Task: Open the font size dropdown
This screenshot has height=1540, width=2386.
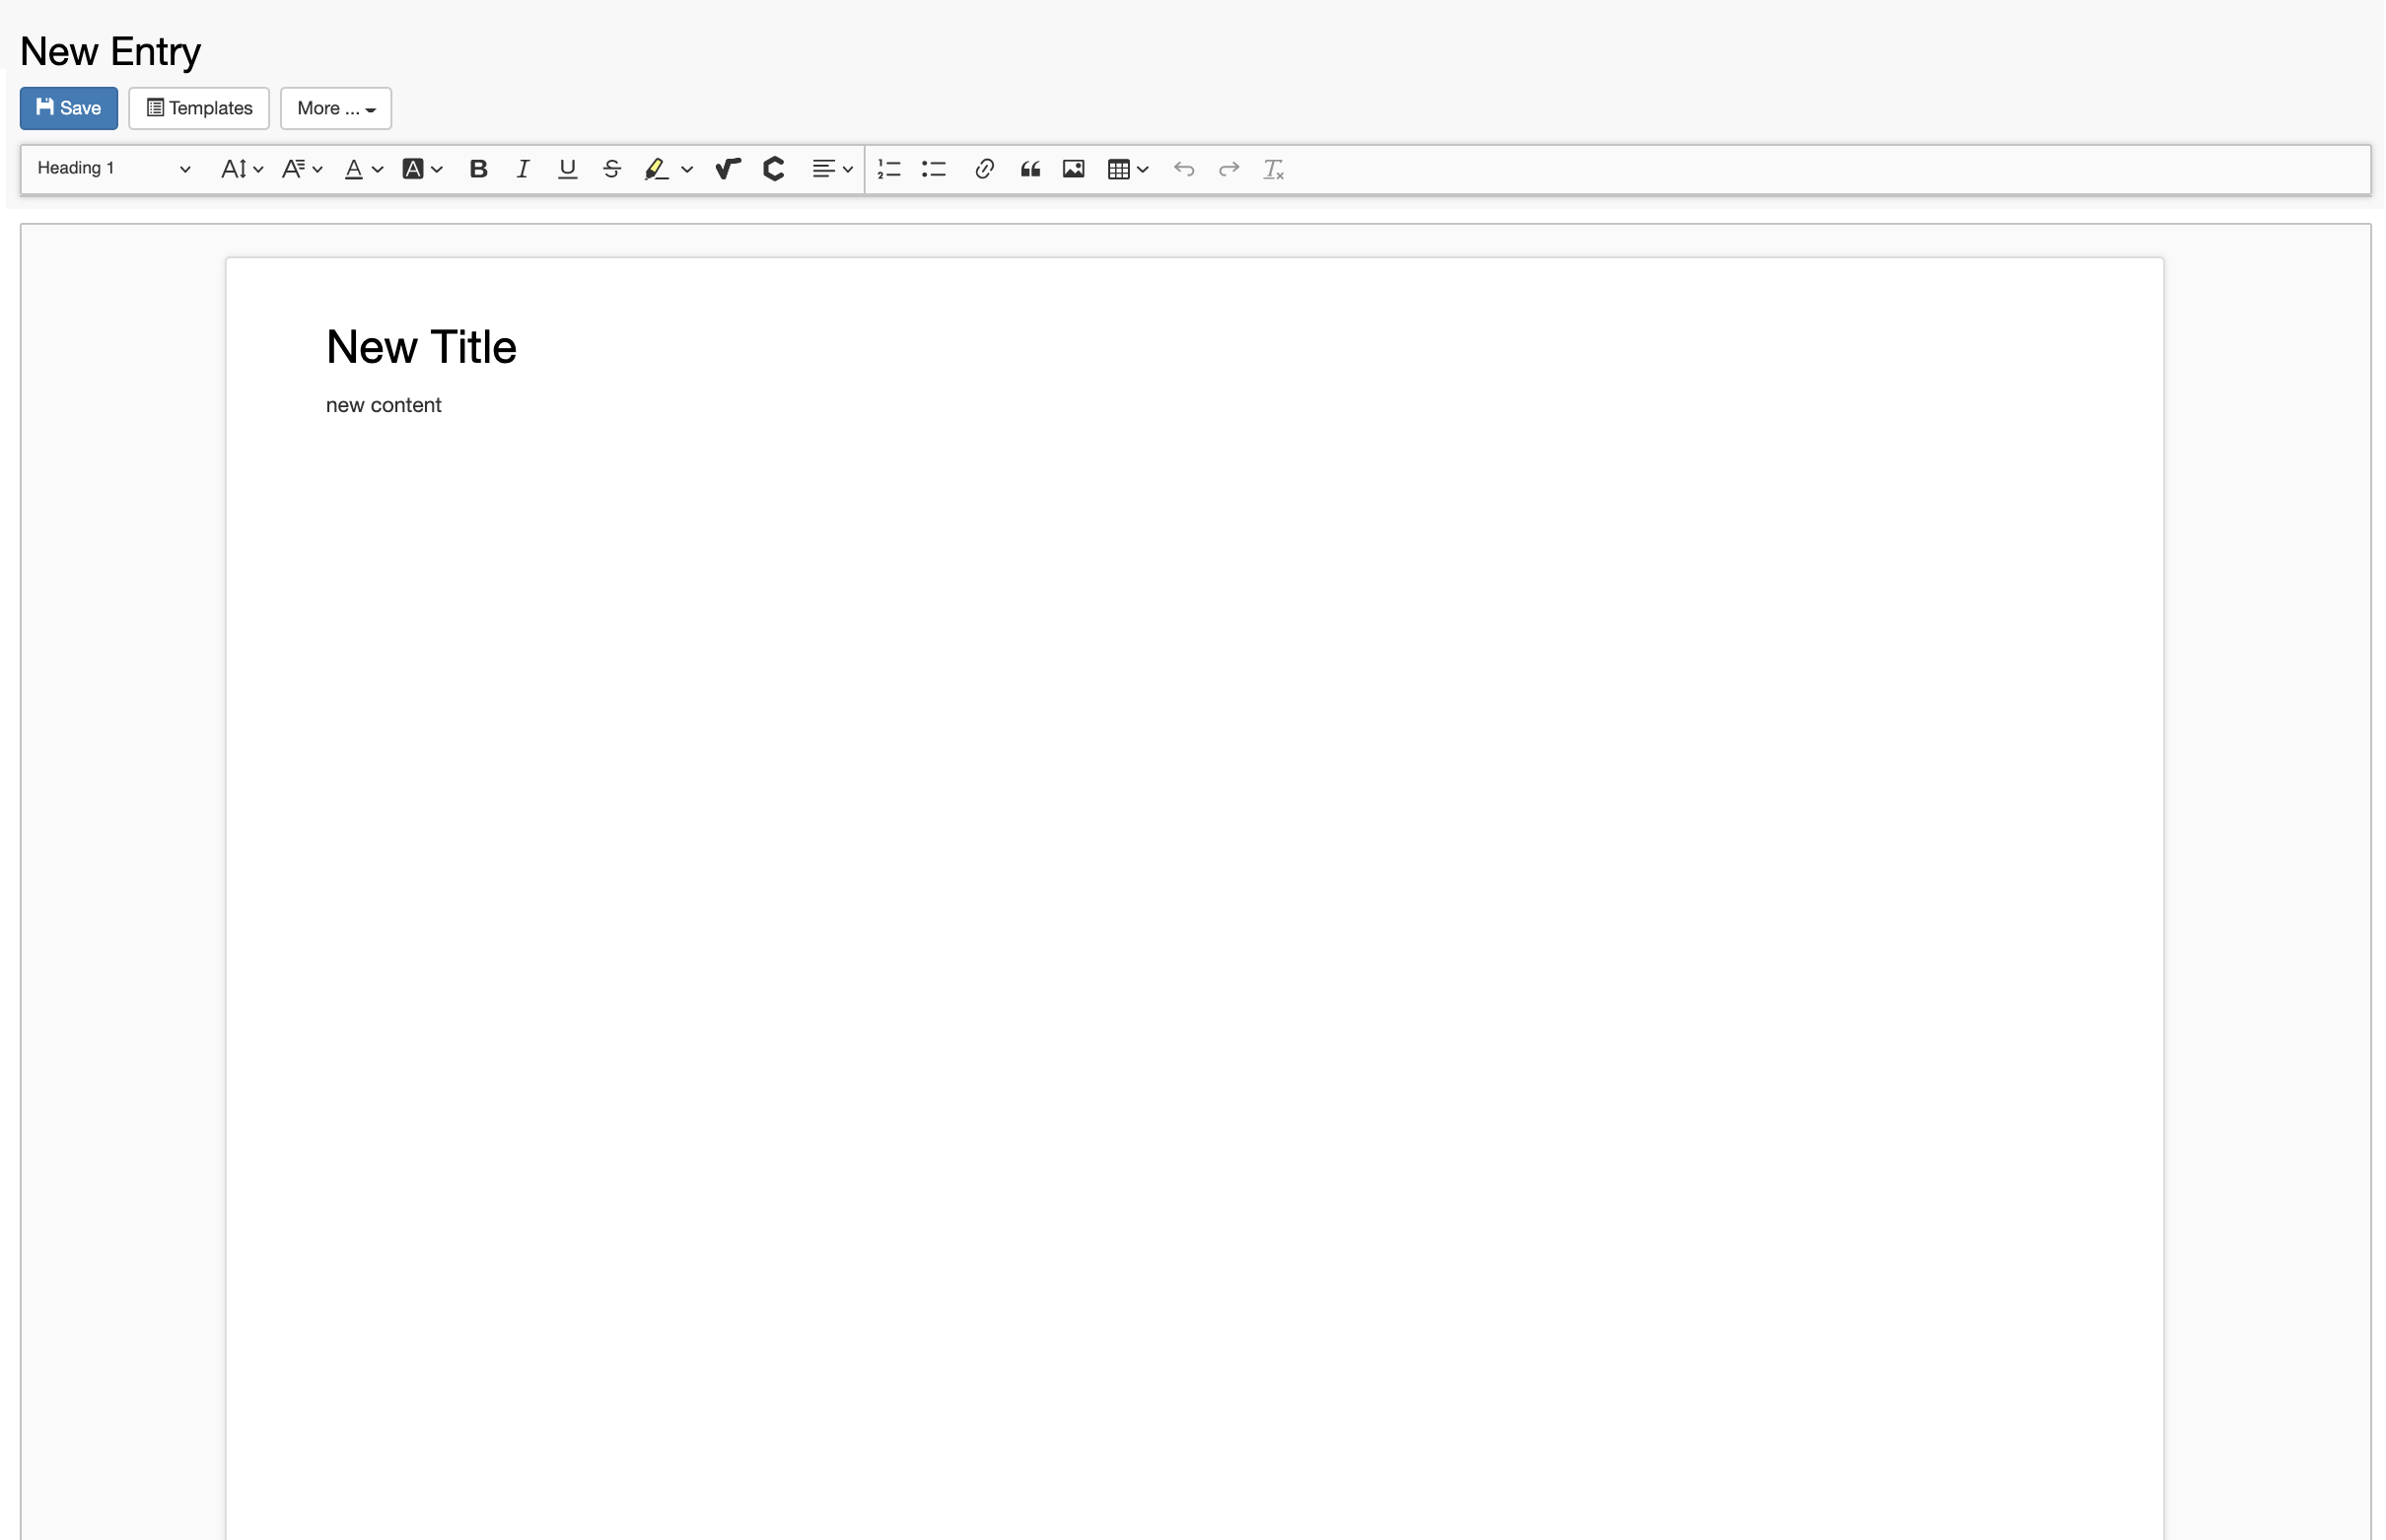Action: pos(241,169)
